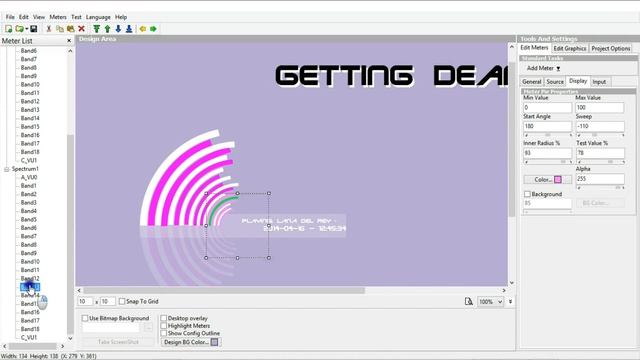Click the double chevron beside zoom box
Viewport: 640px width, 360px height.
click(510, 301)
